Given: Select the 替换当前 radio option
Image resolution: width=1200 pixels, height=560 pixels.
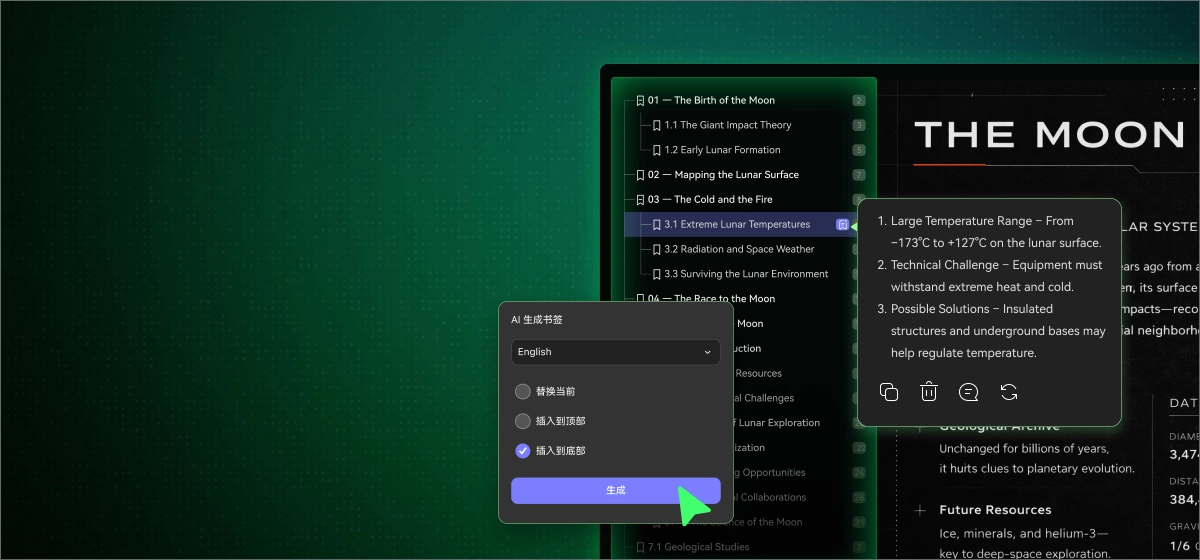Looking at the screenshot, I should point(523,392).
